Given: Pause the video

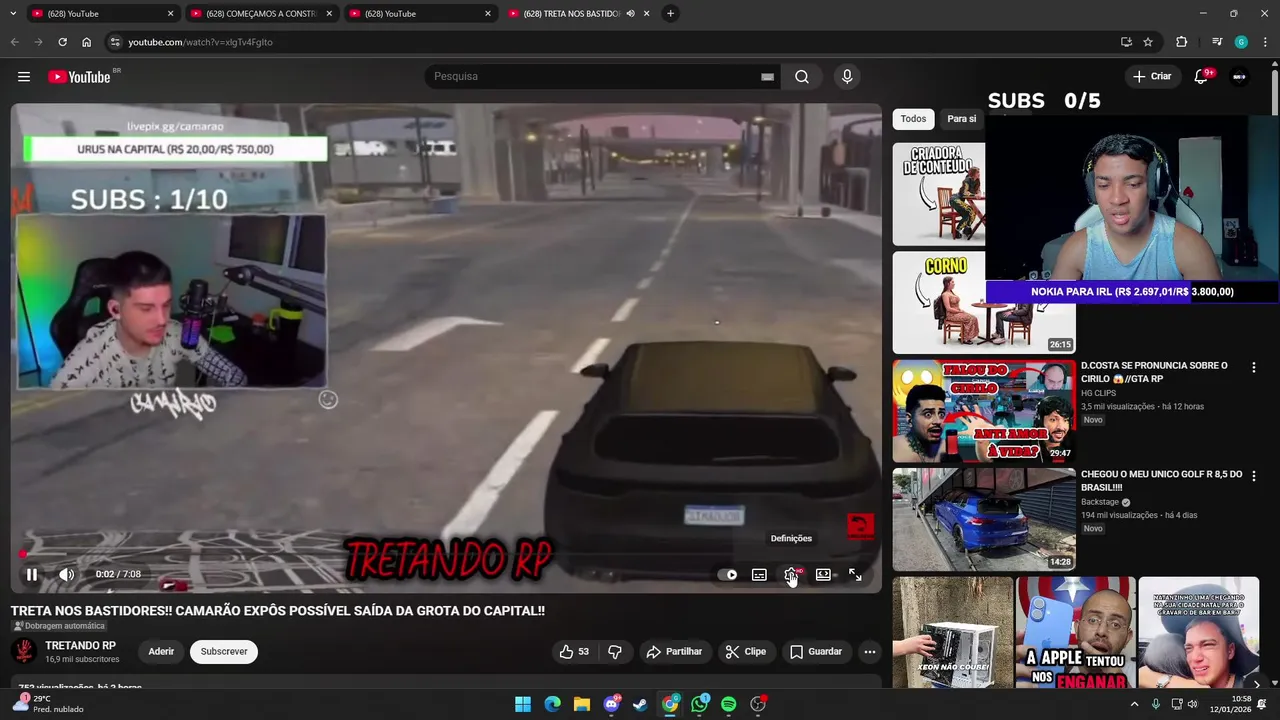Looking at the screenshot, I should coord(32,575).
